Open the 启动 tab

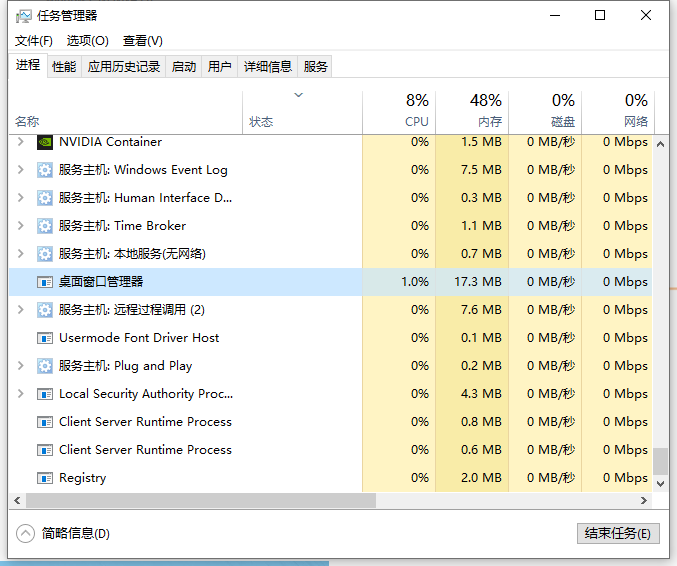[184, 66]
